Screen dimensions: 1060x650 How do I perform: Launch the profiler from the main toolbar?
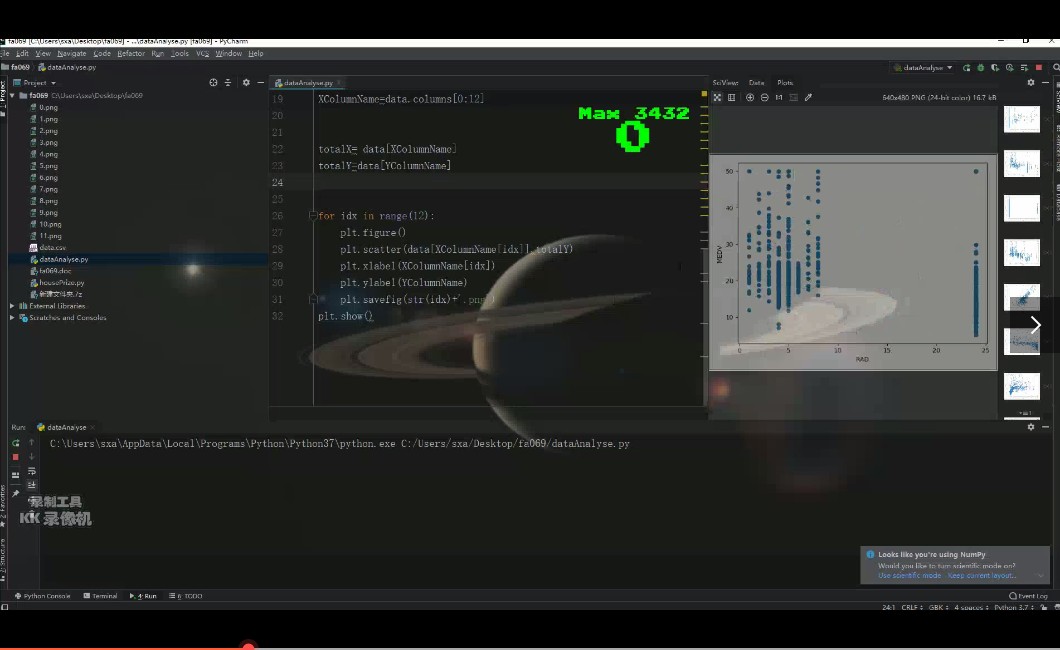click(x=1010, y=68)
